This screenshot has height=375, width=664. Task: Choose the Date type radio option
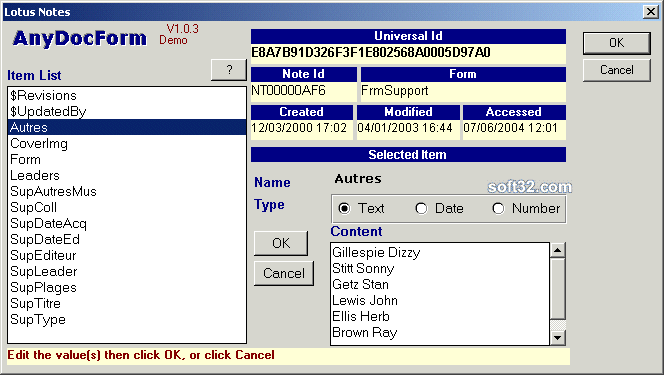tap(421, 208)
